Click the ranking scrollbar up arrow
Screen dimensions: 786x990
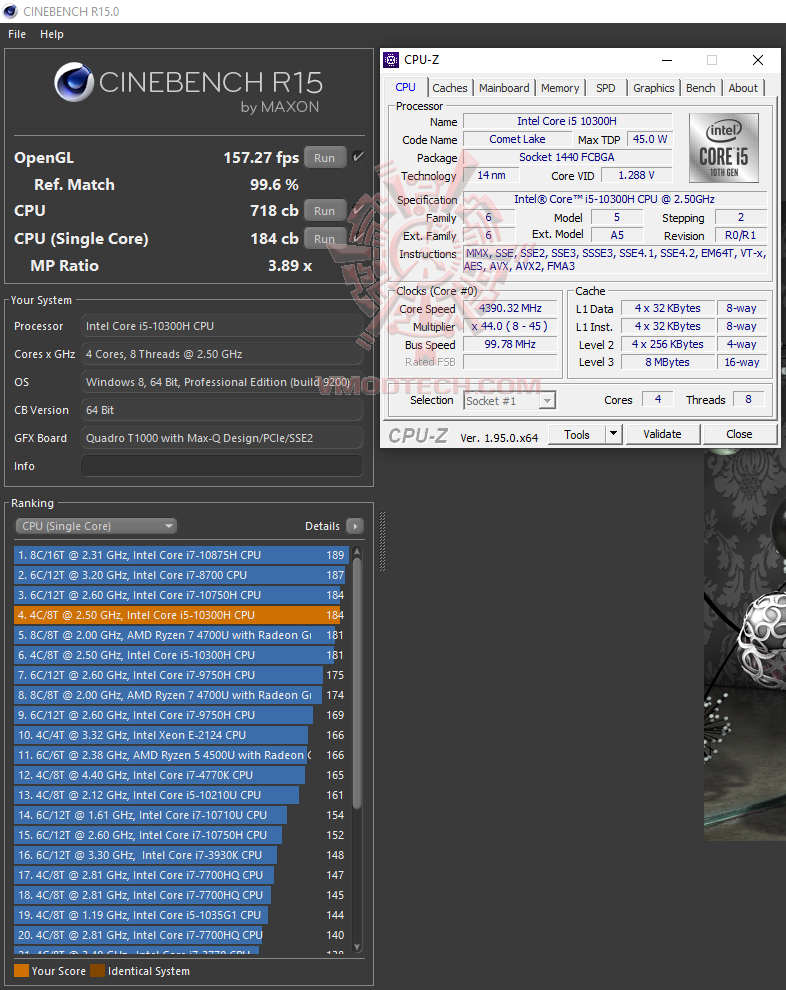[357, 552]
